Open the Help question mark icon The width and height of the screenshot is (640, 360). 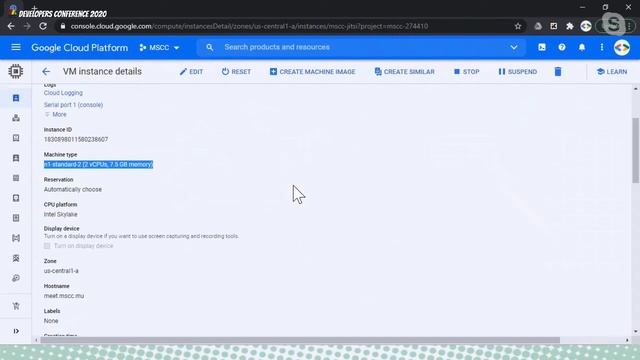pos(562,47)
